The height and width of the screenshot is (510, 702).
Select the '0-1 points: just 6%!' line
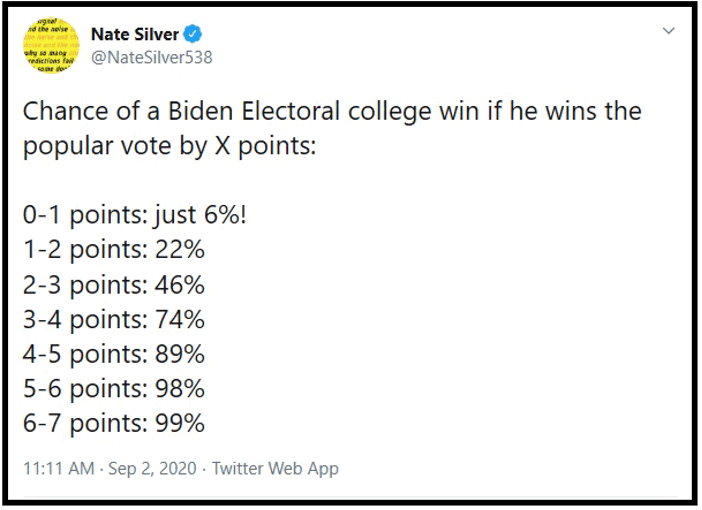pos(135,215)
